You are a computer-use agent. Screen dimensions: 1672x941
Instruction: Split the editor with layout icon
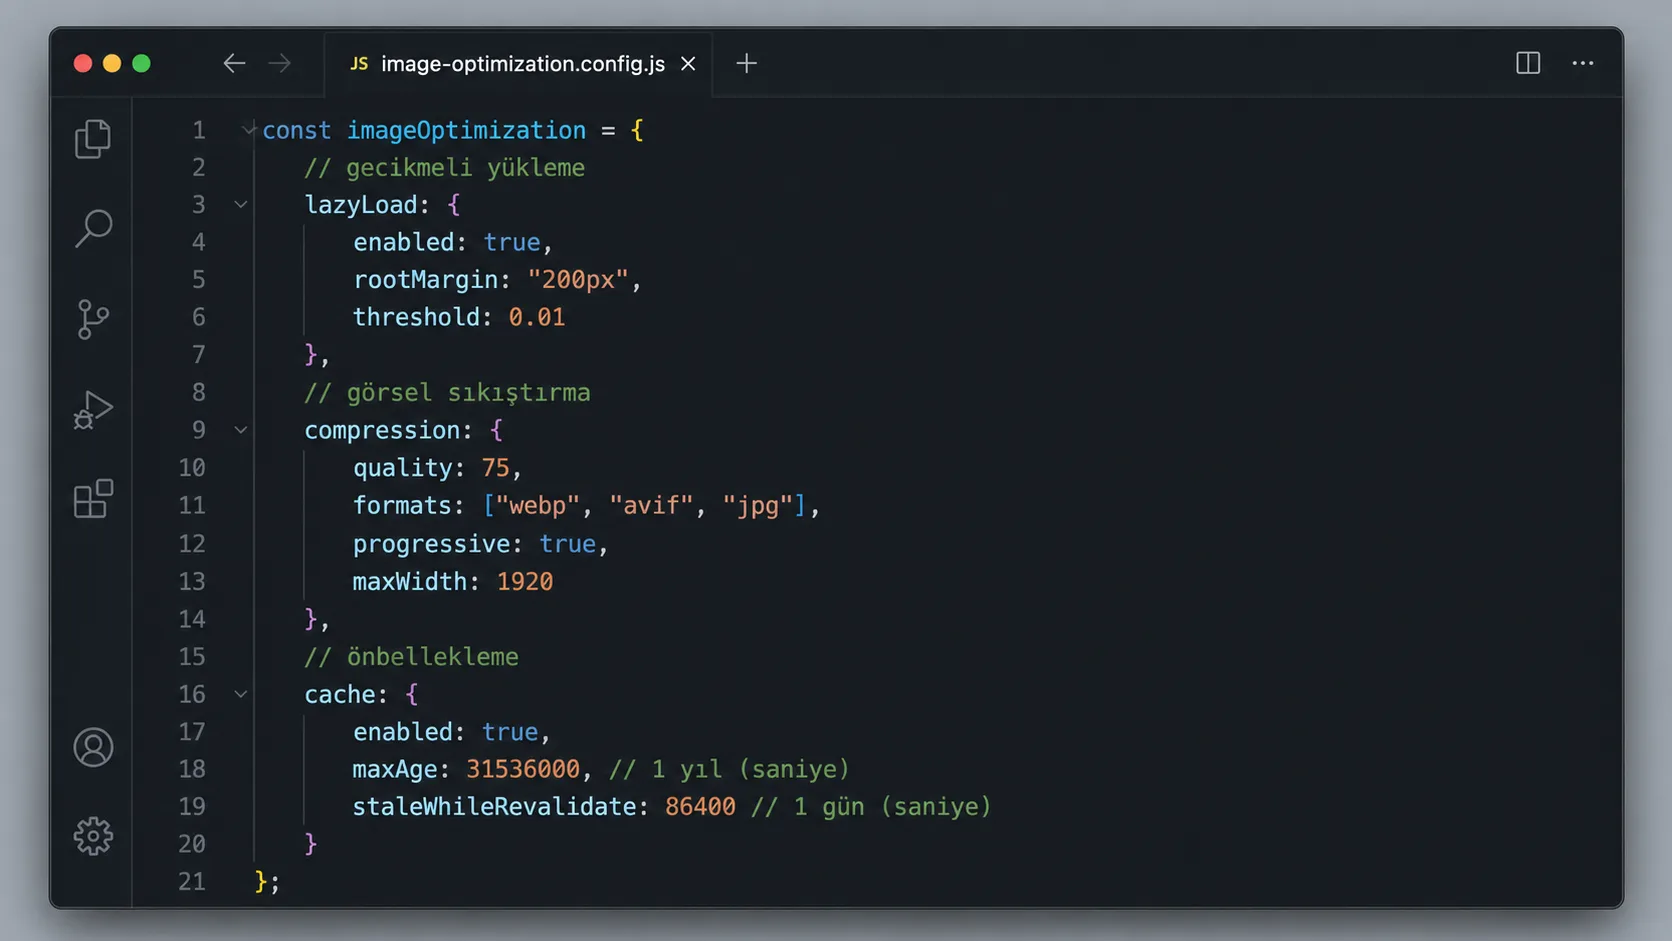point(1528,63)
